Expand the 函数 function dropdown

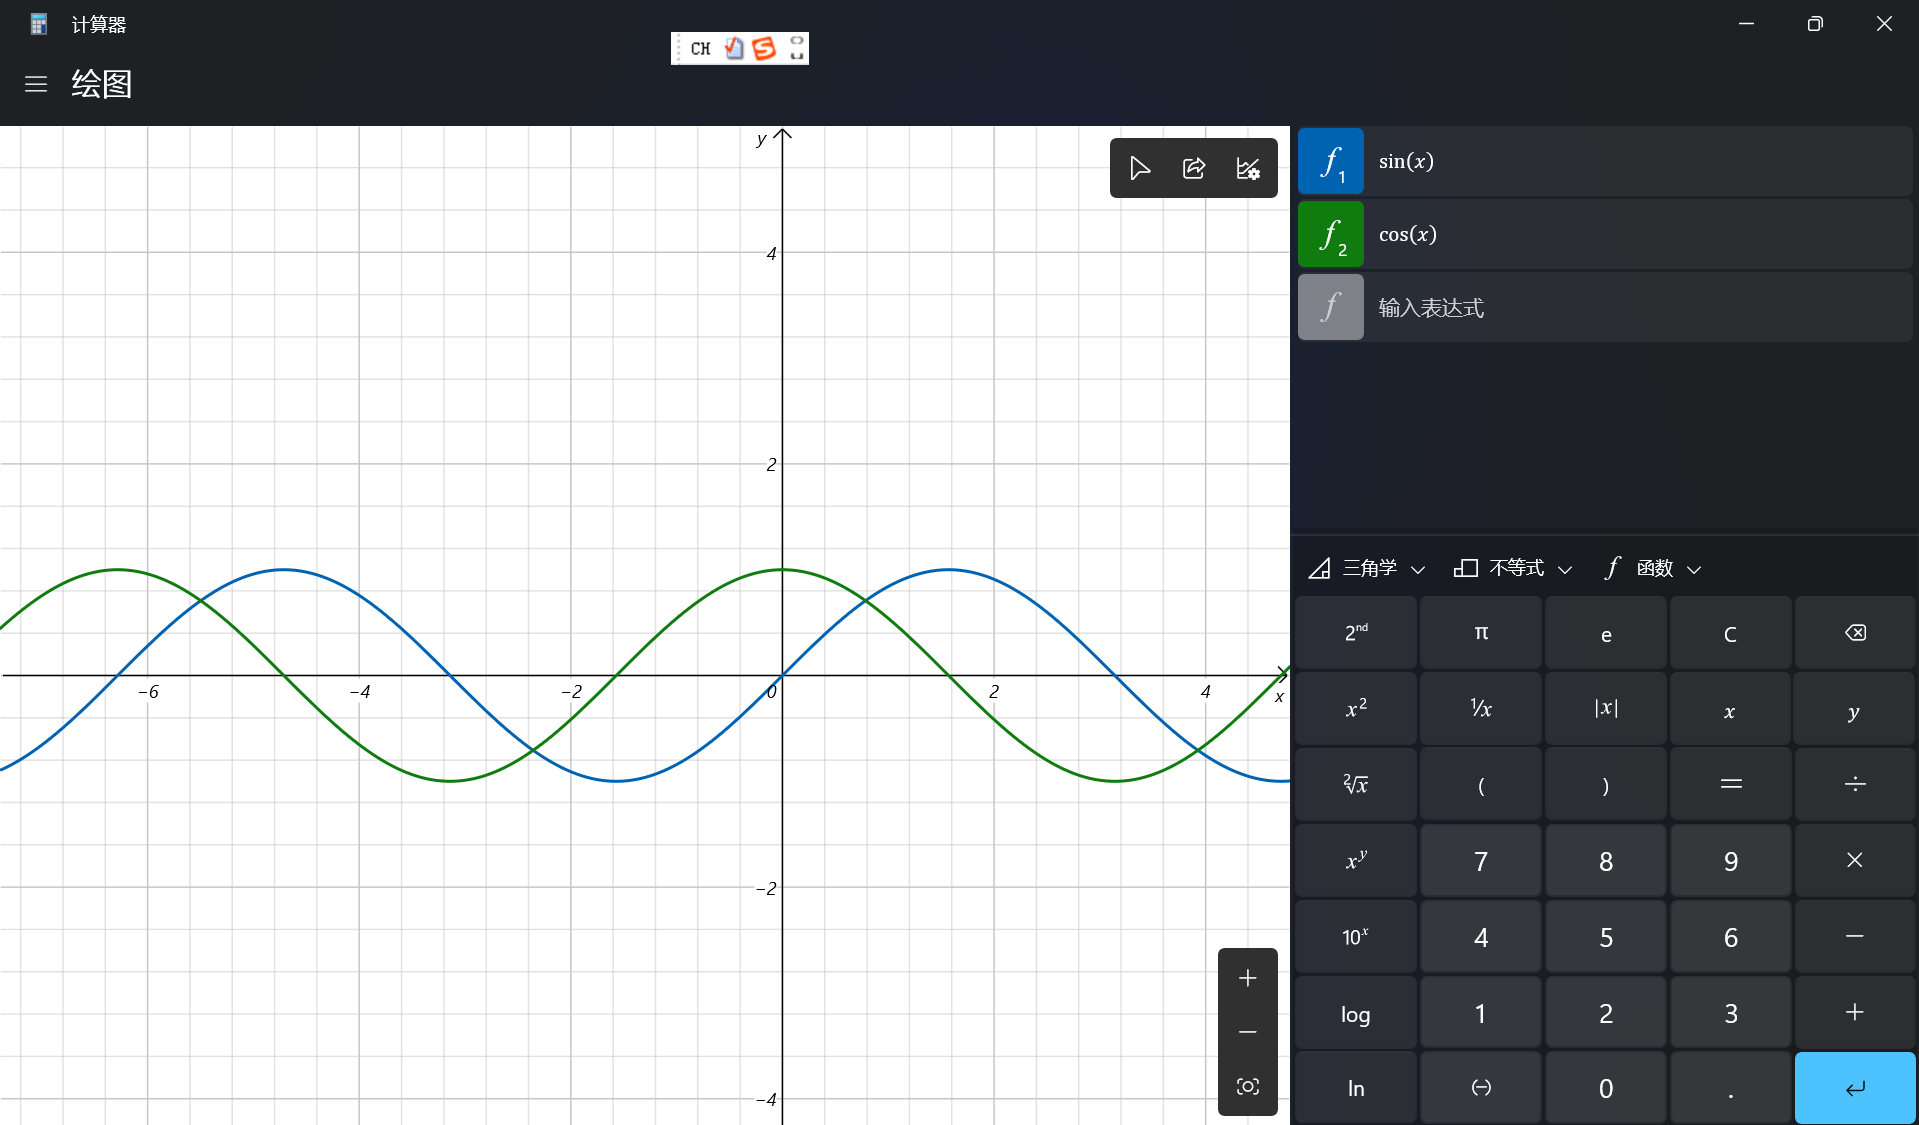1652,568
